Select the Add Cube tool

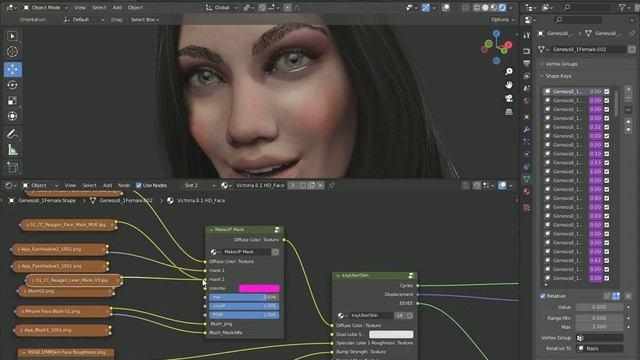(x=12, y=167)
